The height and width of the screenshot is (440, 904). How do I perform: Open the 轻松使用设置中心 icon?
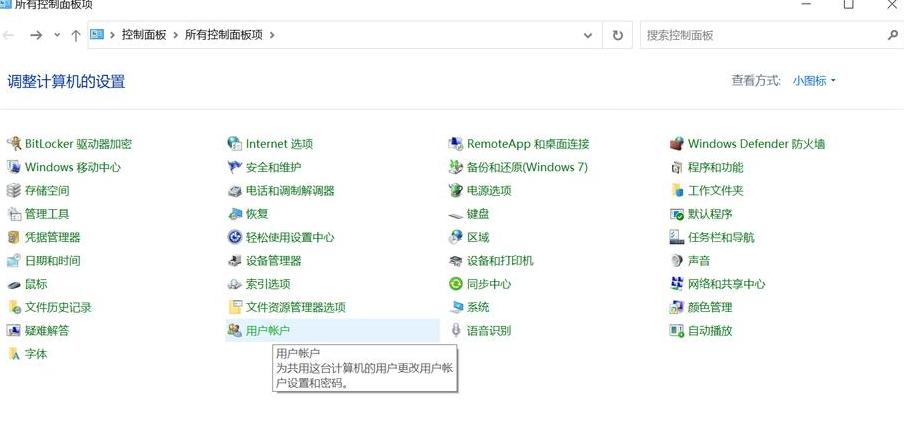point(235,237)
